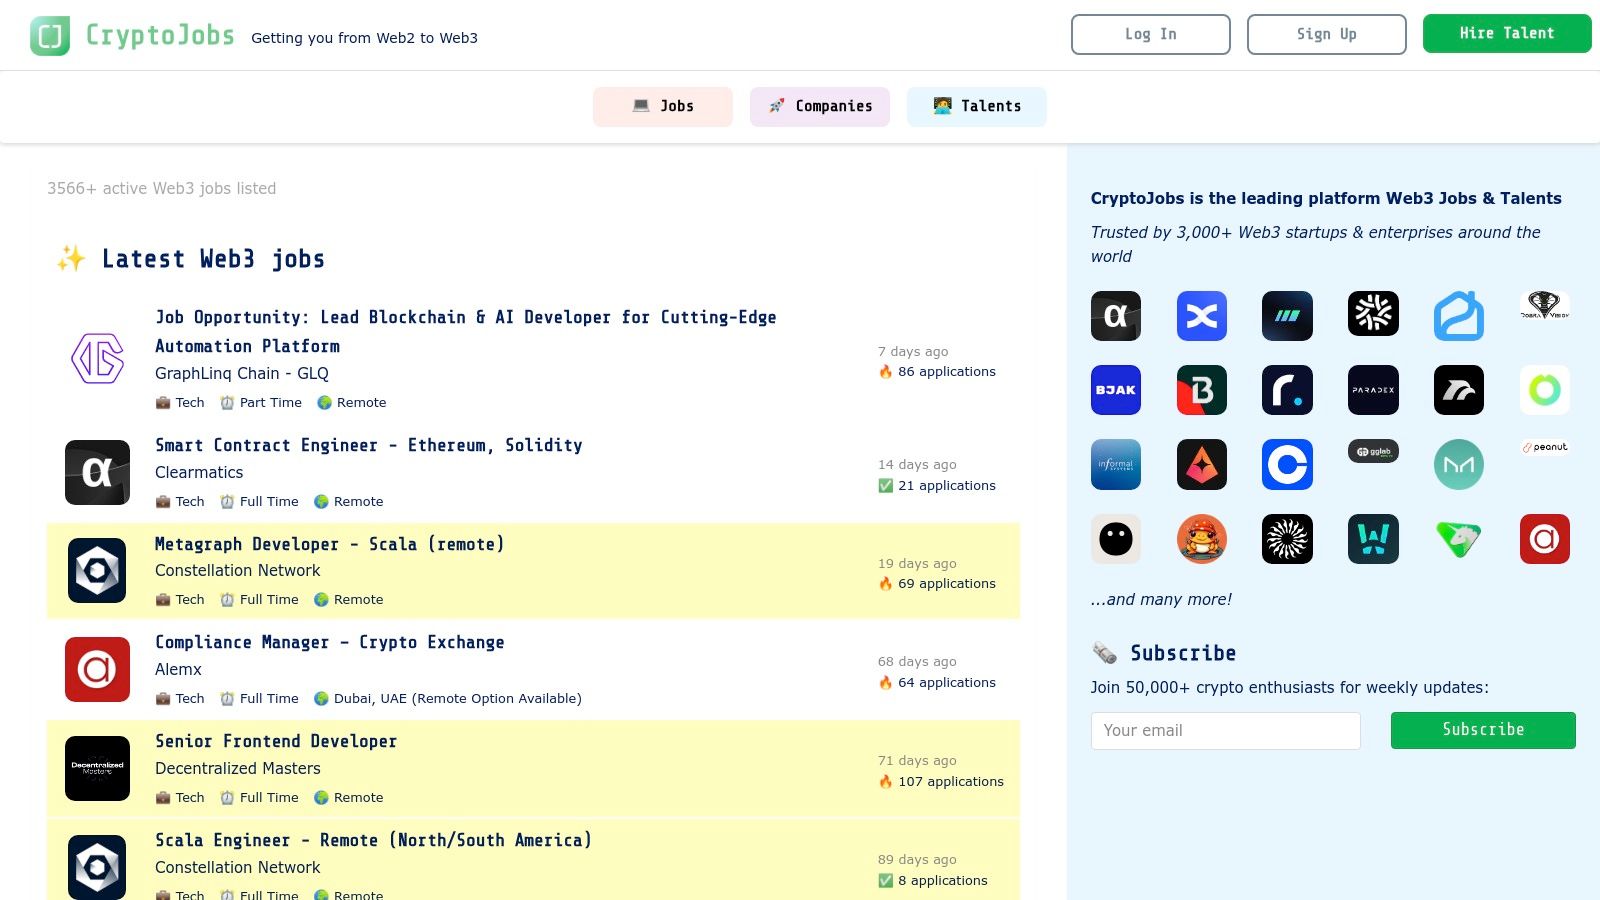Viewport: 1600px width, 900px height.
Task: Click the Clearmatics company name in the job list
Action: (199, 472)
